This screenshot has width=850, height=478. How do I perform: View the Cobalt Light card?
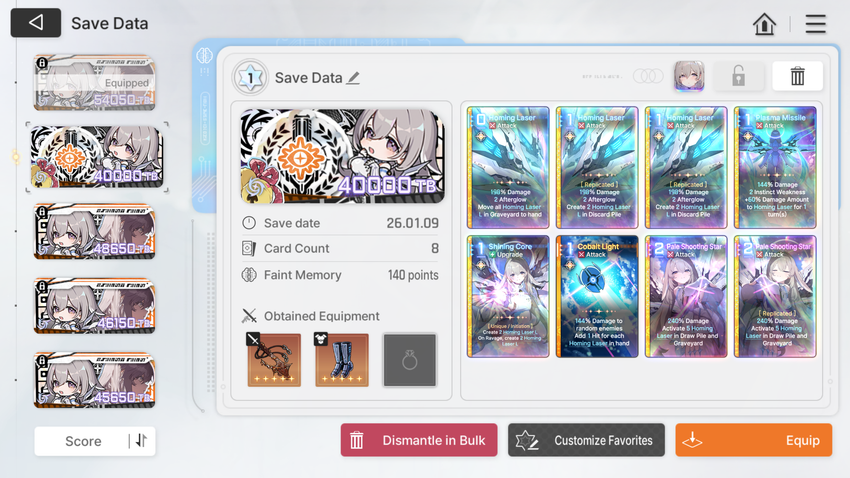597,296
